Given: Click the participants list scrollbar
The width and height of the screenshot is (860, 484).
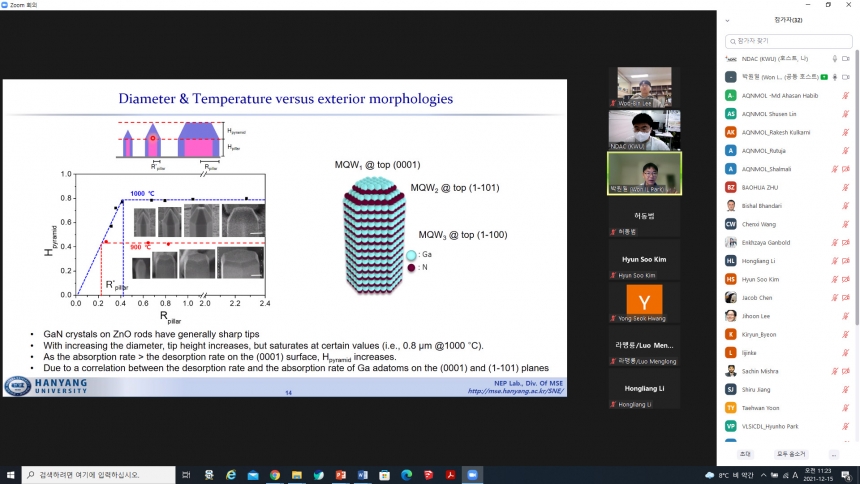Looking at the screenshot, I should (x=856, y=200).
